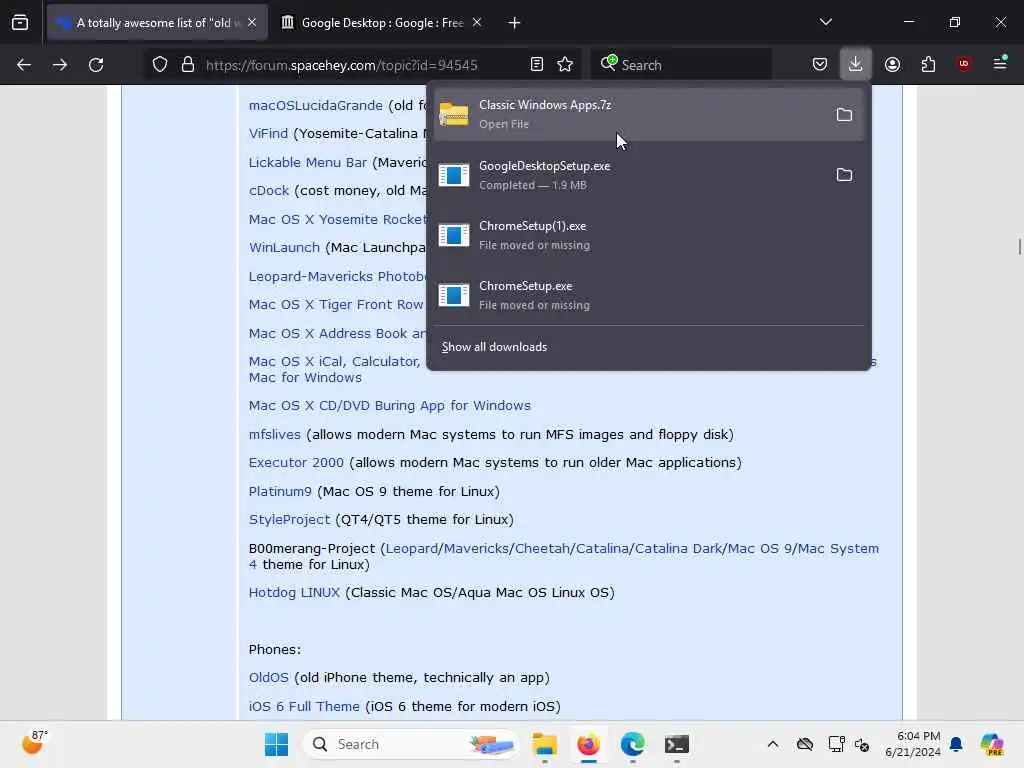Click Show all downloads
1024x768 pixels.
pos(494,347)
